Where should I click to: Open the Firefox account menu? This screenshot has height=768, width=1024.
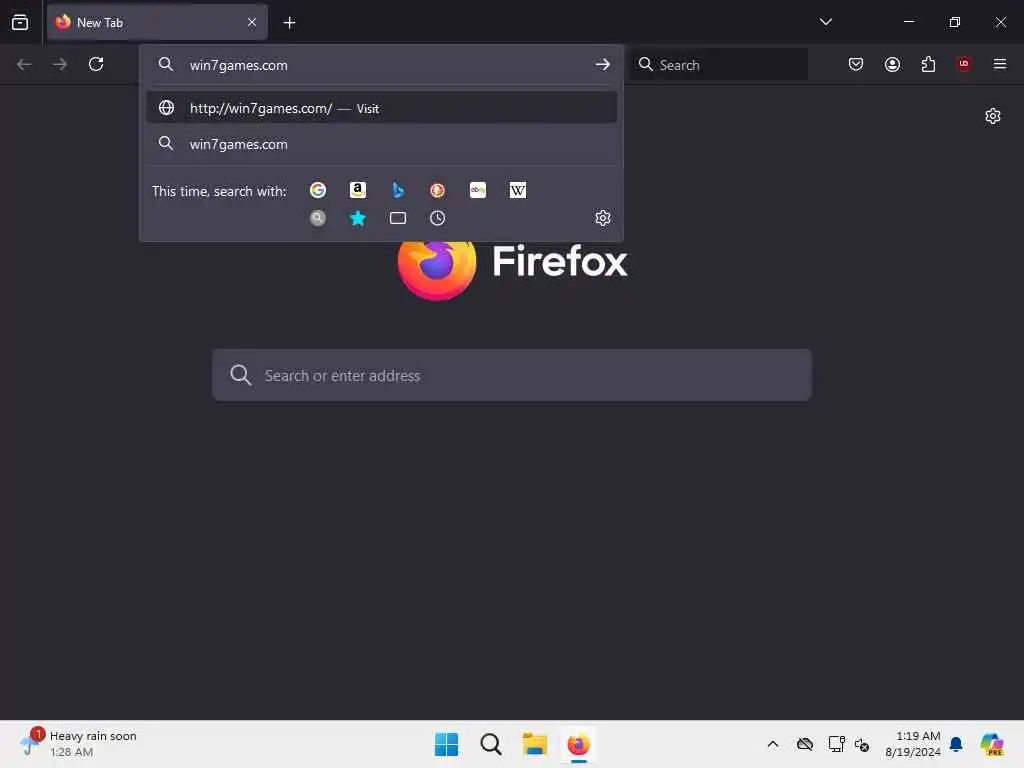click(892, 64)
